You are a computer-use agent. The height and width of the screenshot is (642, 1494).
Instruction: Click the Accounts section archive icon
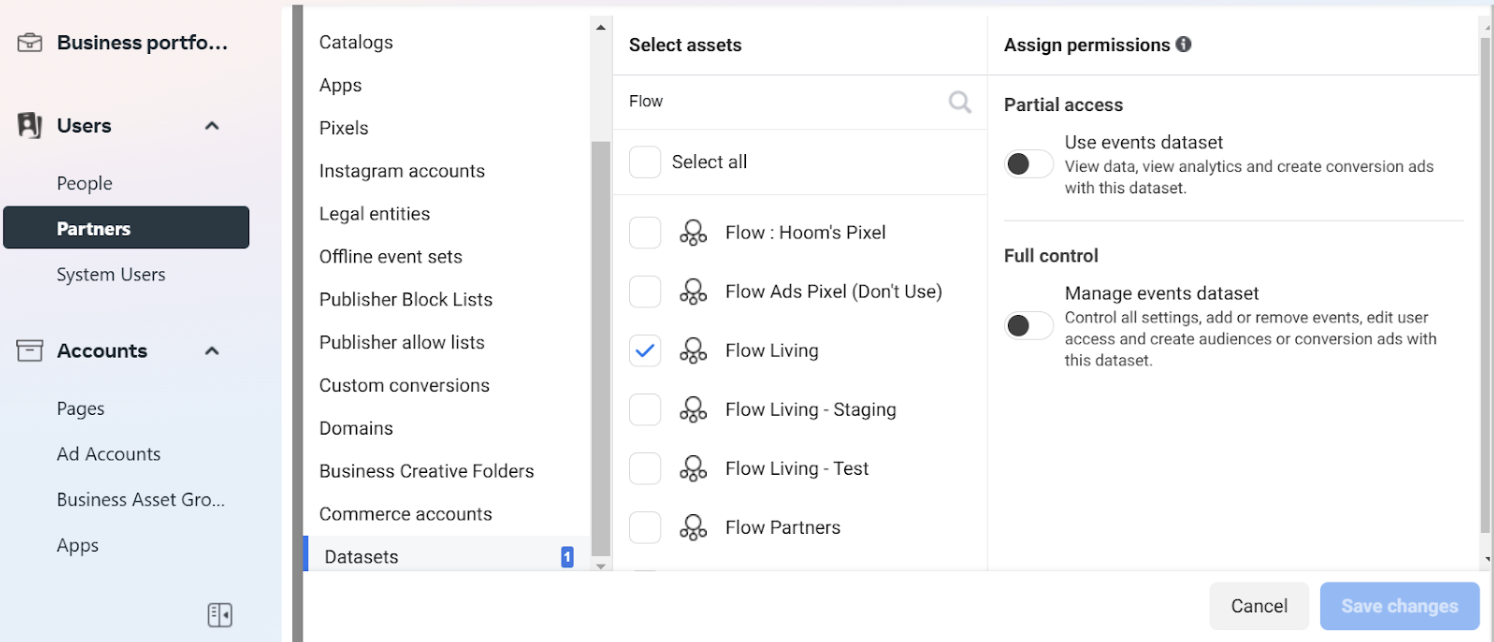tap(30, 351)
